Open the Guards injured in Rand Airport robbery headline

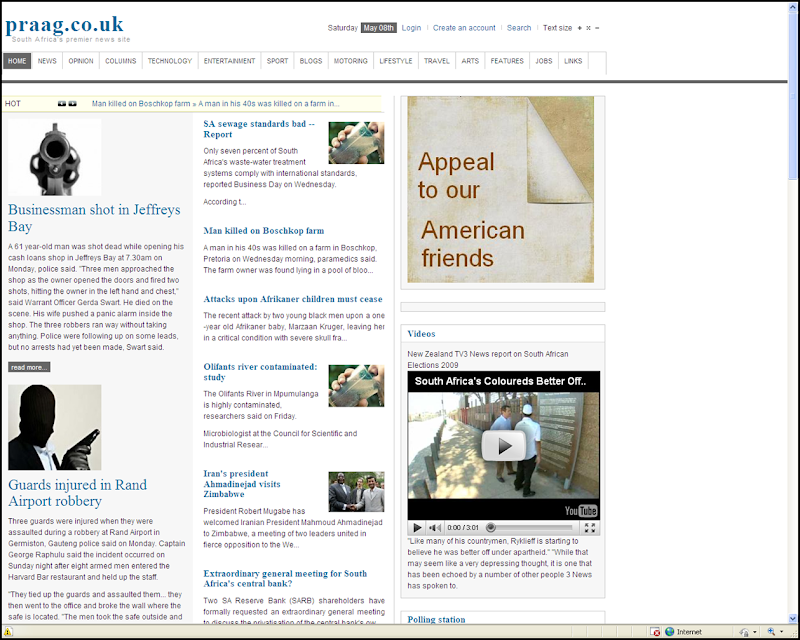click(x=78, y=493)
